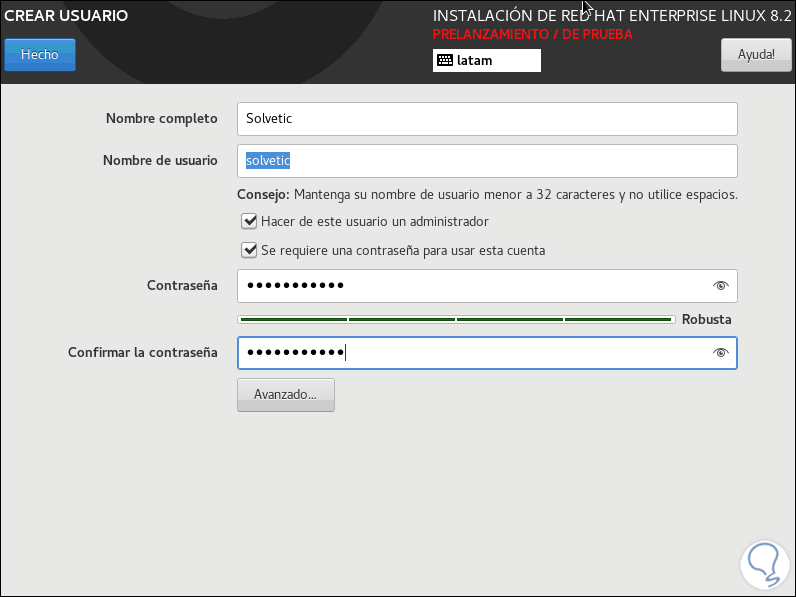Click the Robusta strength label
Viewport: 796px width, 597px height.
[706, 319]
